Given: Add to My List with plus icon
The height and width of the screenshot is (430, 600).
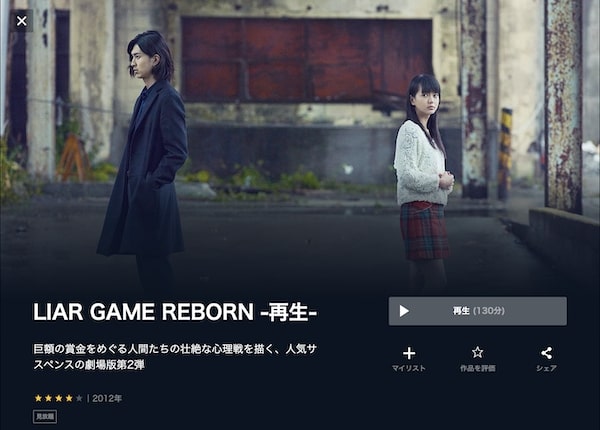Looking at the screenshot, I should point(409,353).
